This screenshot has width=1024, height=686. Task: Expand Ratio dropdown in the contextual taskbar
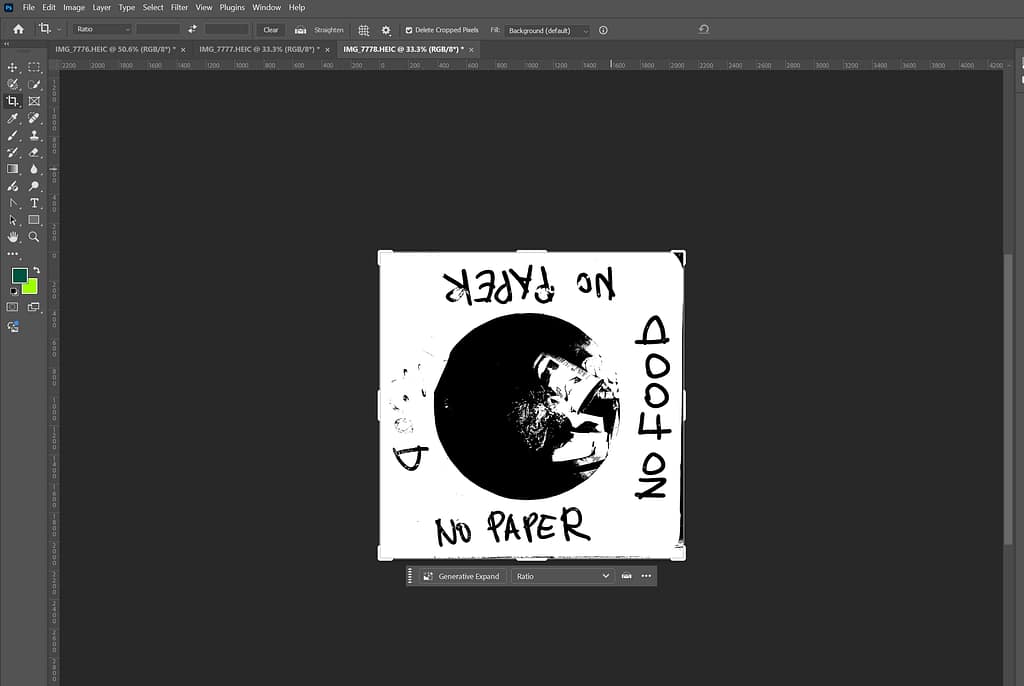click(x=562, y=576)
